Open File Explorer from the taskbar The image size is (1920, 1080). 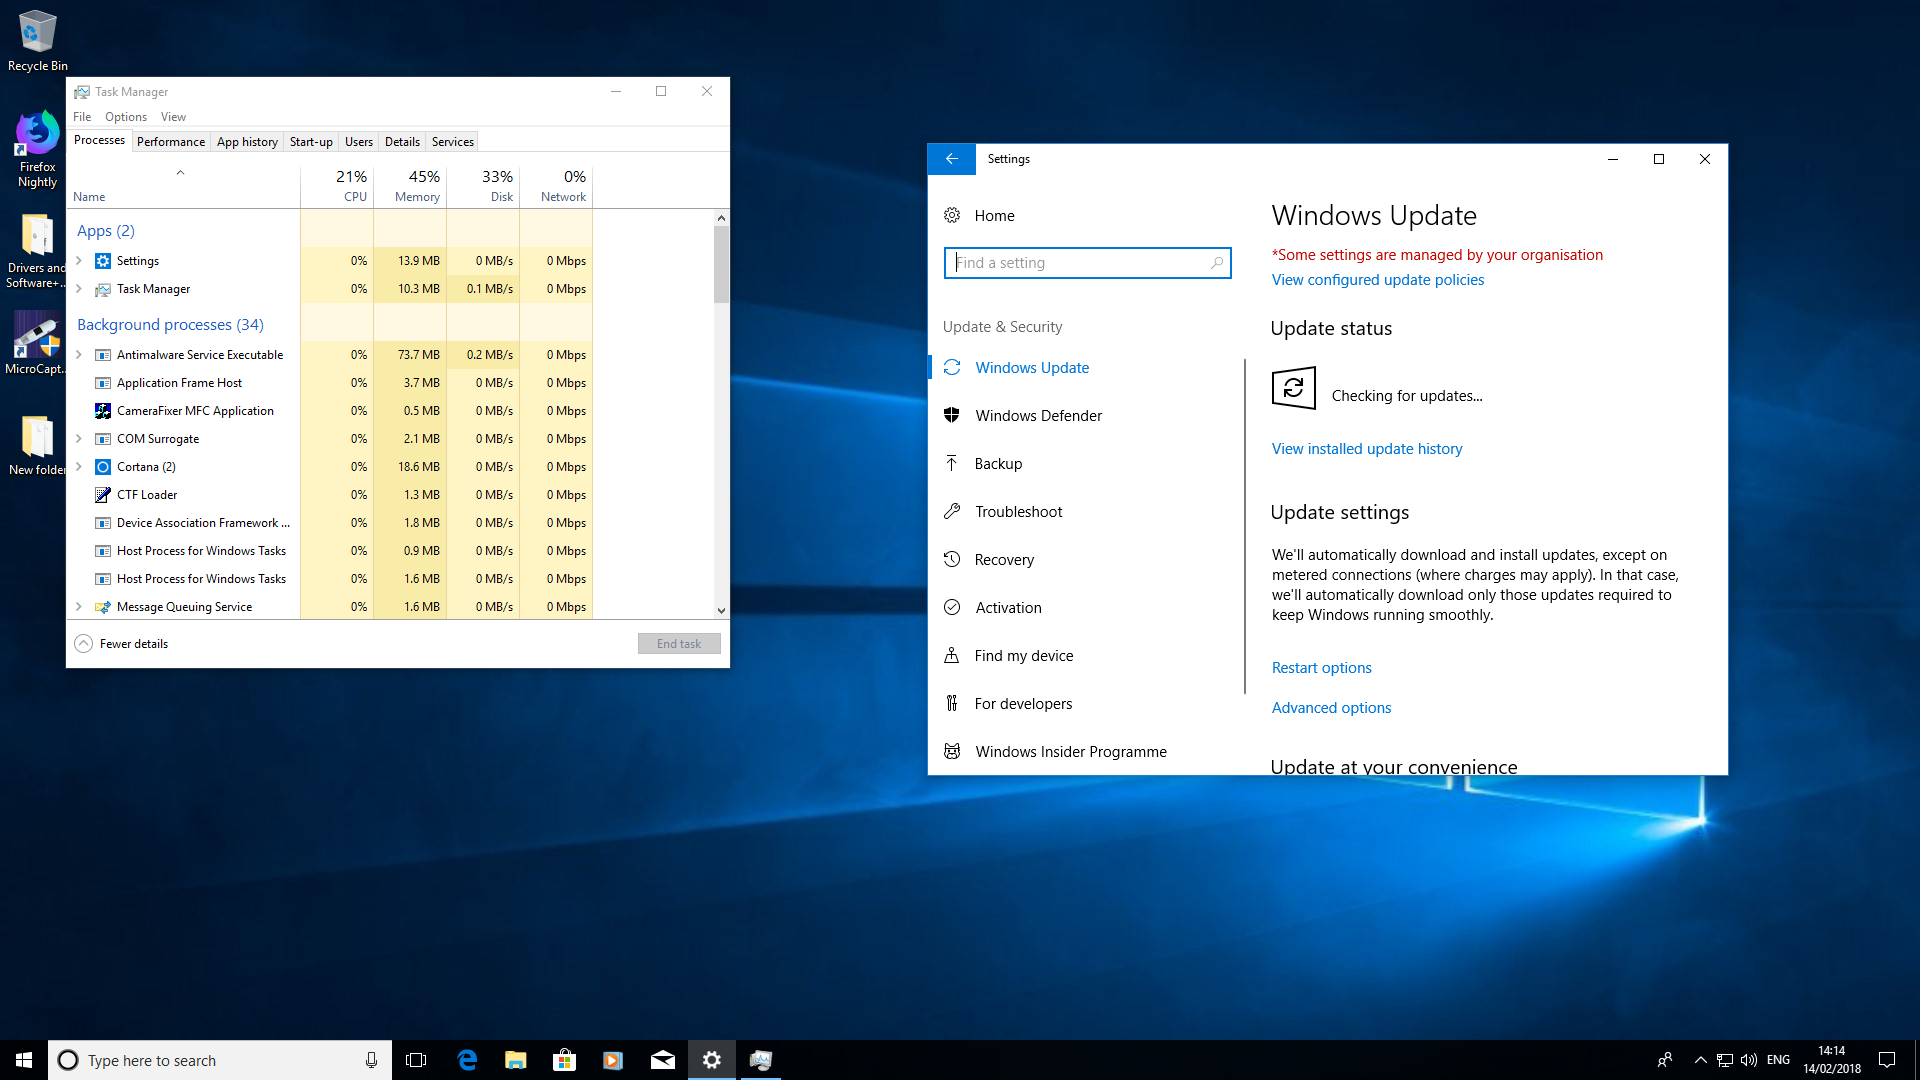[516, 1060]
